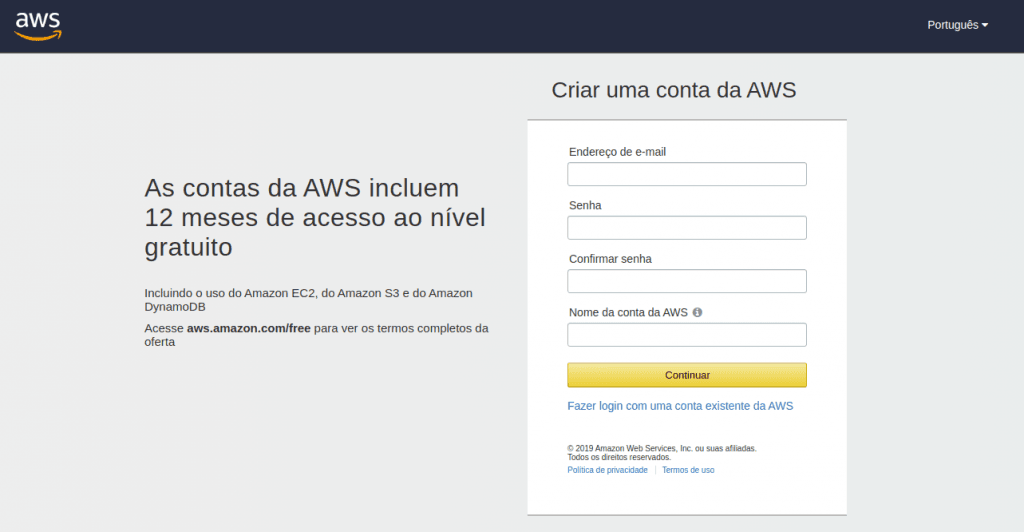The image size is (1024, 532).
Task: Click the Nome da conta da AWS label
Action: [x=628, y=312]
